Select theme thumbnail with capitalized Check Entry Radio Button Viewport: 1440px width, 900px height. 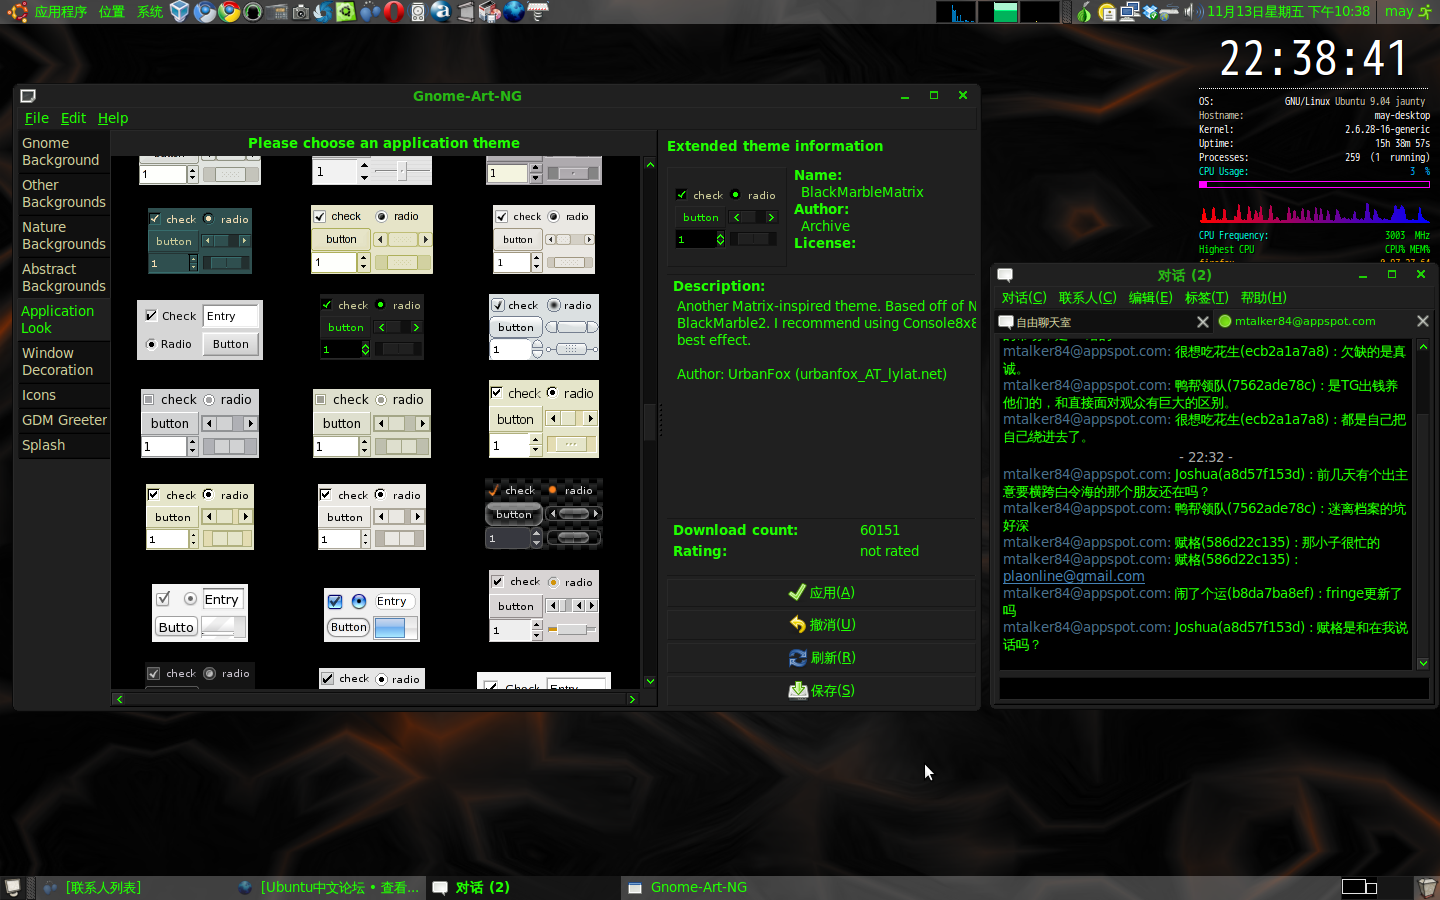[x=200, y=330]
